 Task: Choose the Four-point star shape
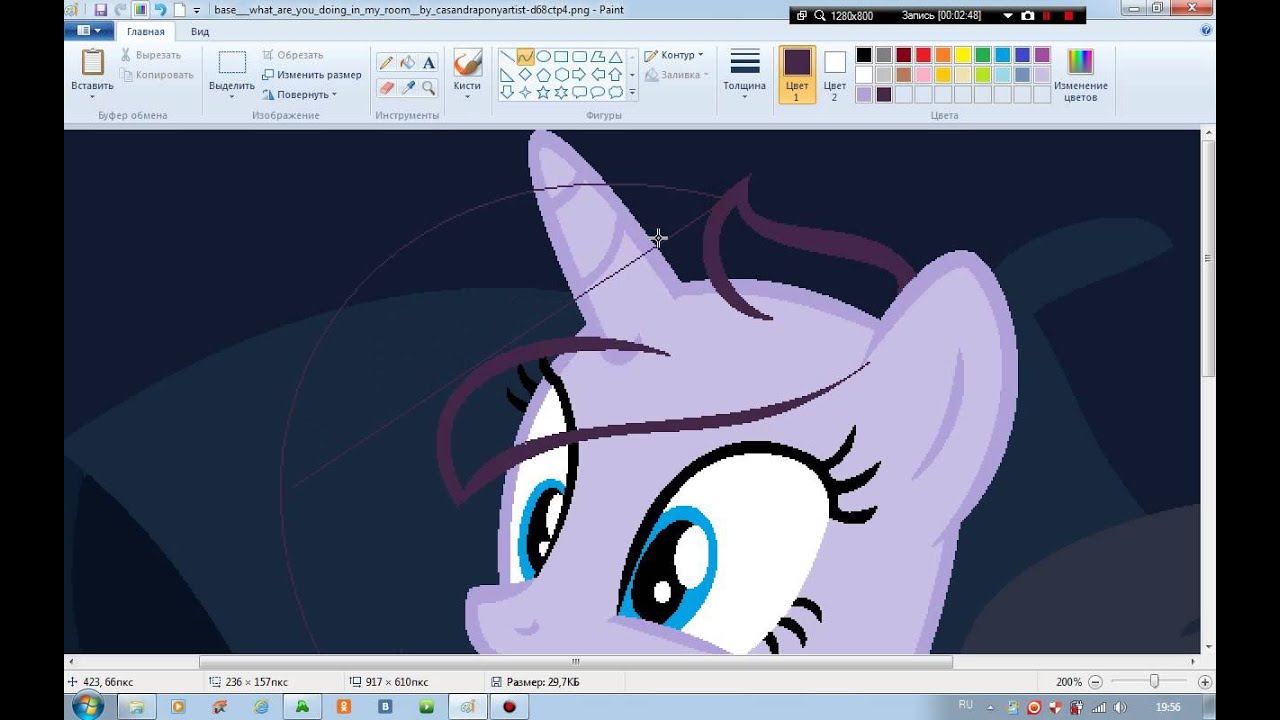click(x=525, y=93)
